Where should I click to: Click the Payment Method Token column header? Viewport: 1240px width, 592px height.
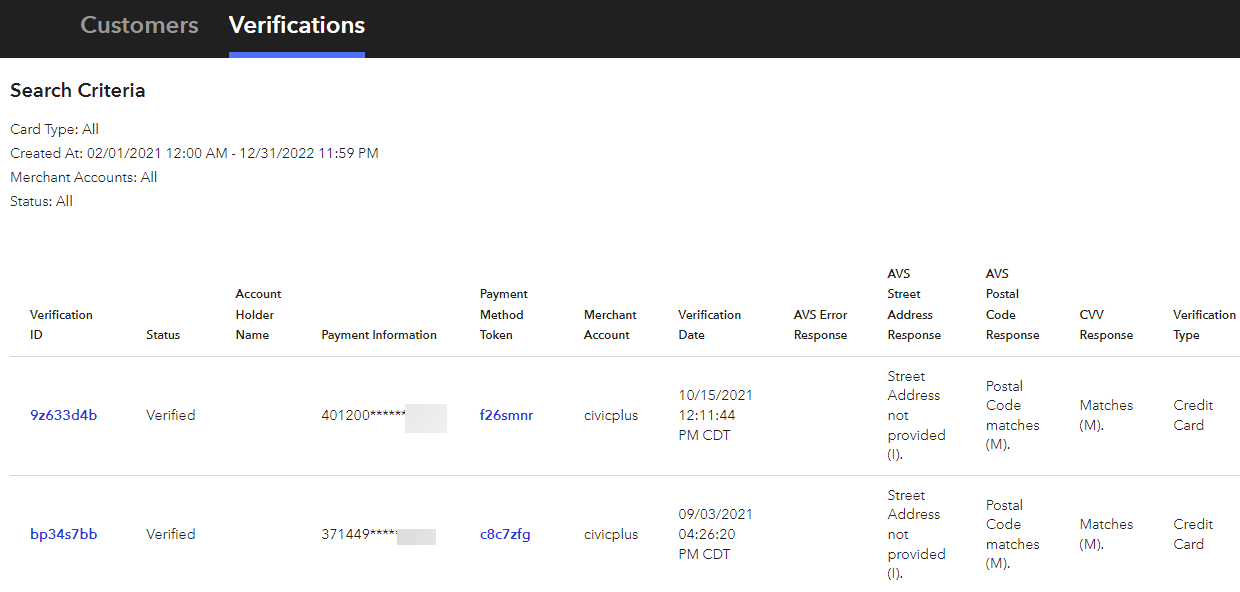tap(504, 314)
